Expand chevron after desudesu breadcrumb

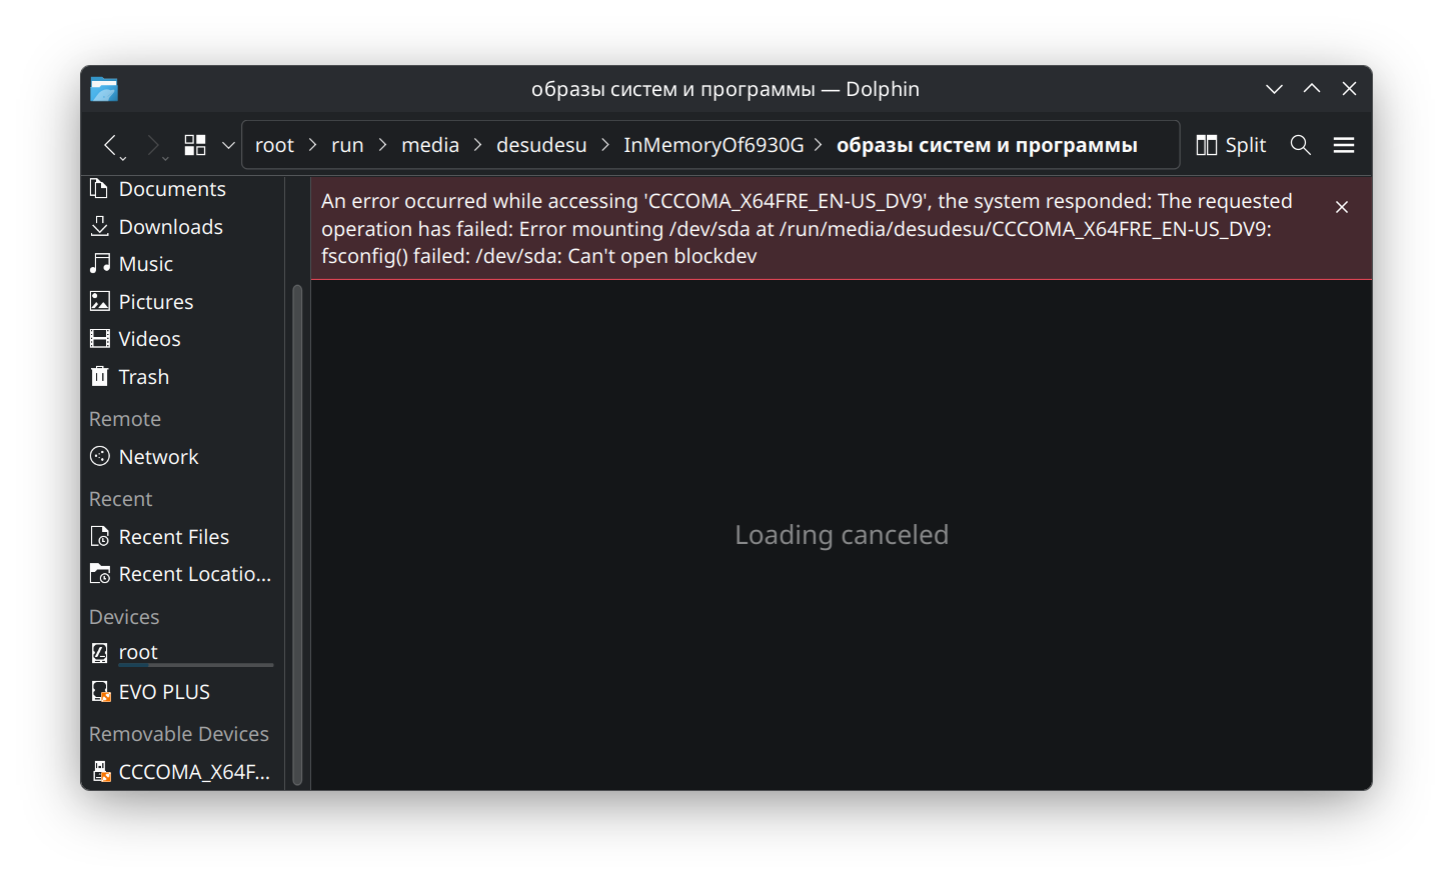click(x=605, y=145)
